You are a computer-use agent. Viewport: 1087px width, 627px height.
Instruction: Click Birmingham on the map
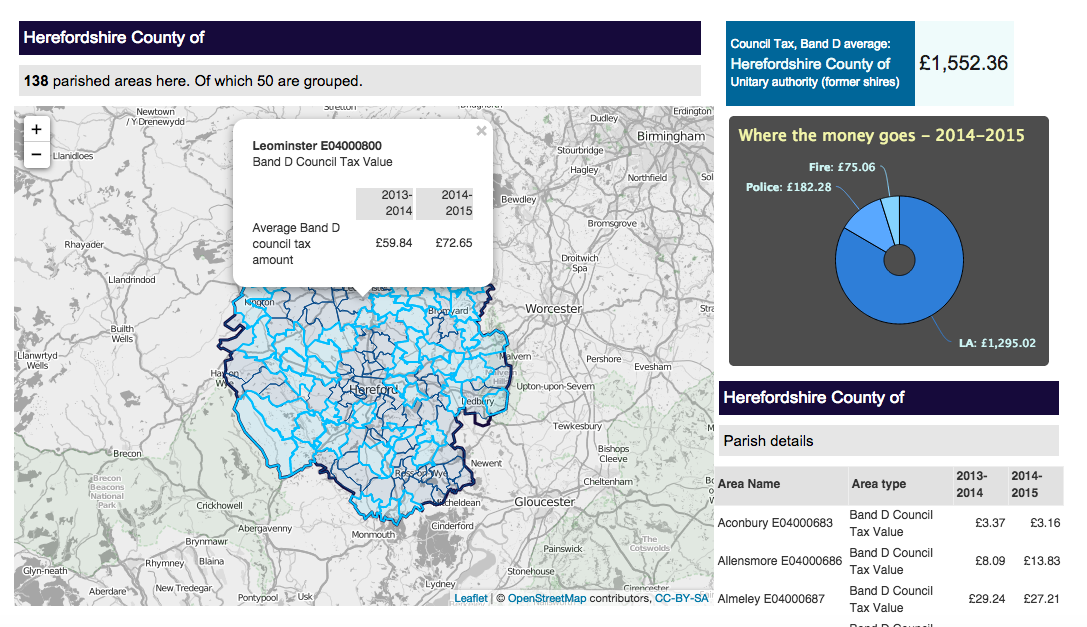pyautogui.click(x=671, y=136)
